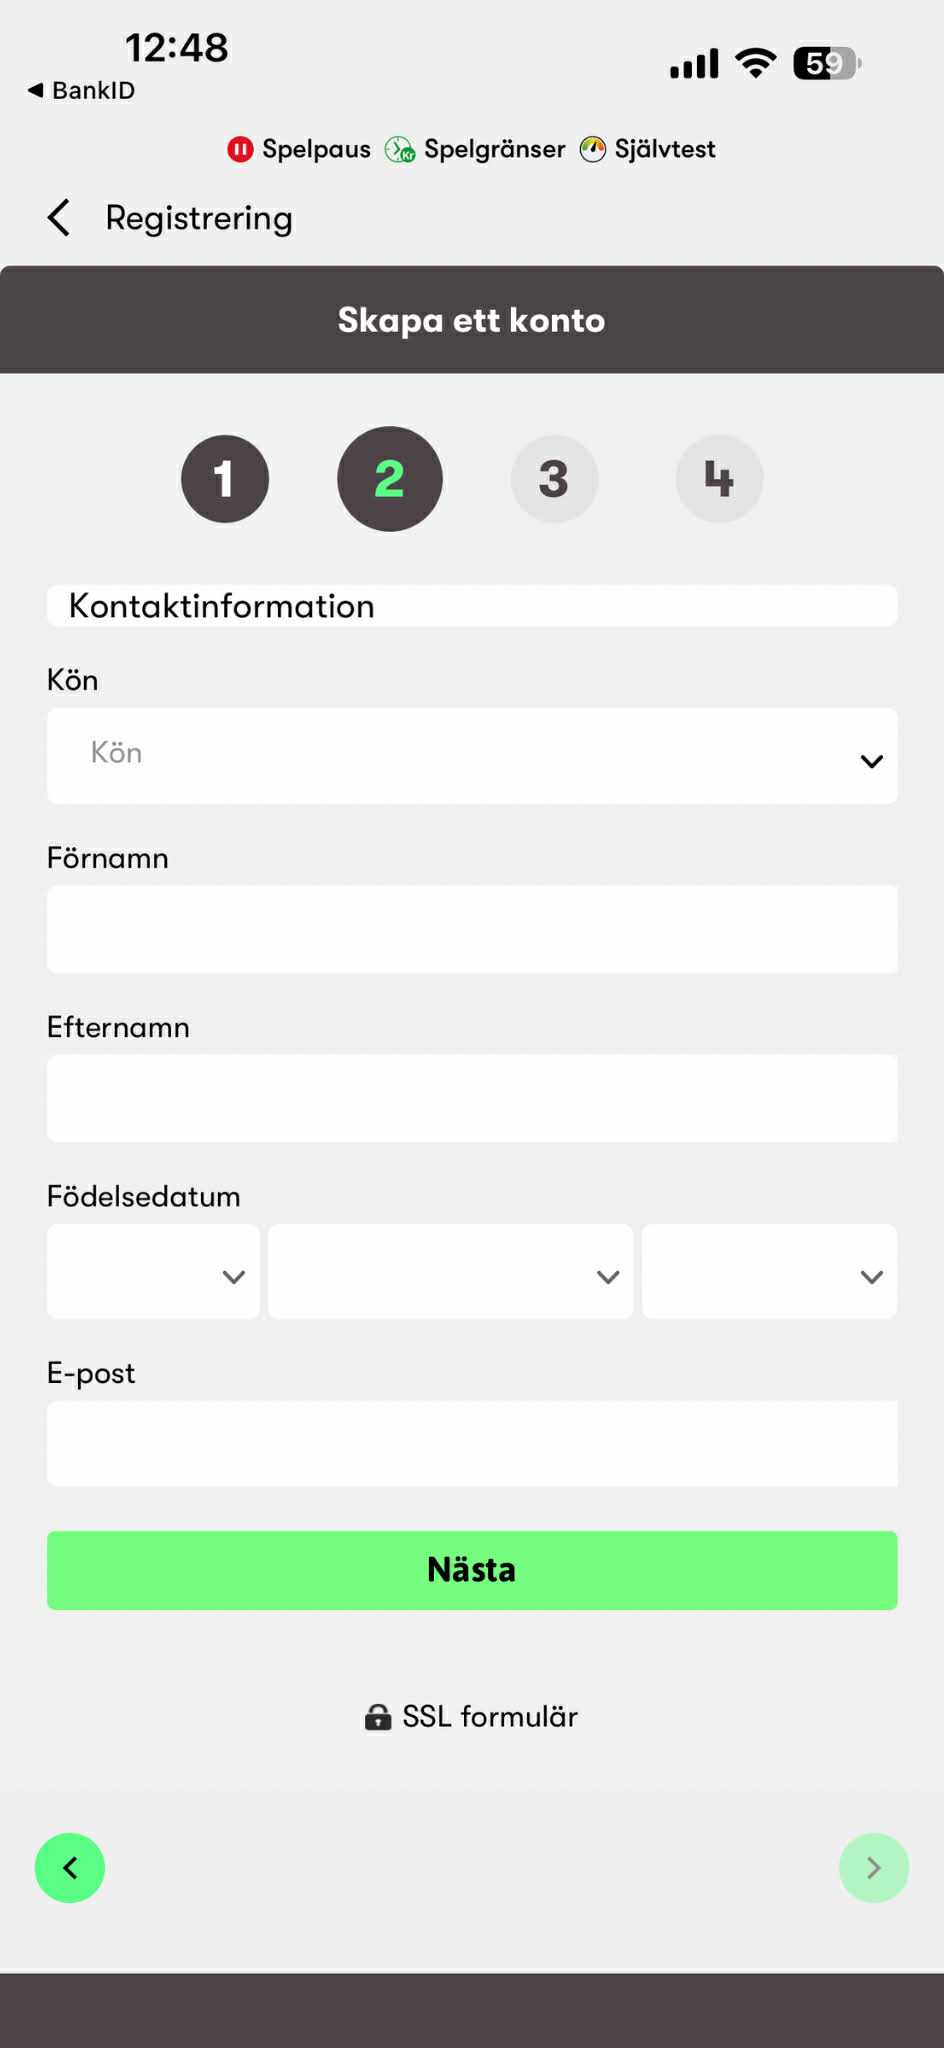944x2048 pixels.
Task: Tap the SSL formulär lock icon
Action: (x=378, y=1717)
